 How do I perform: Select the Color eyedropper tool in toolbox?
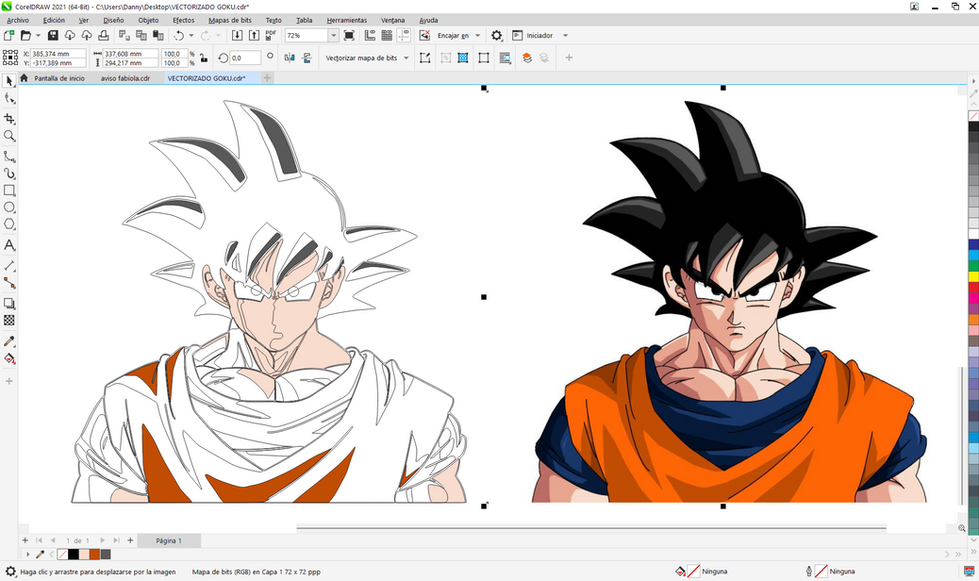[x=9, y=341]
